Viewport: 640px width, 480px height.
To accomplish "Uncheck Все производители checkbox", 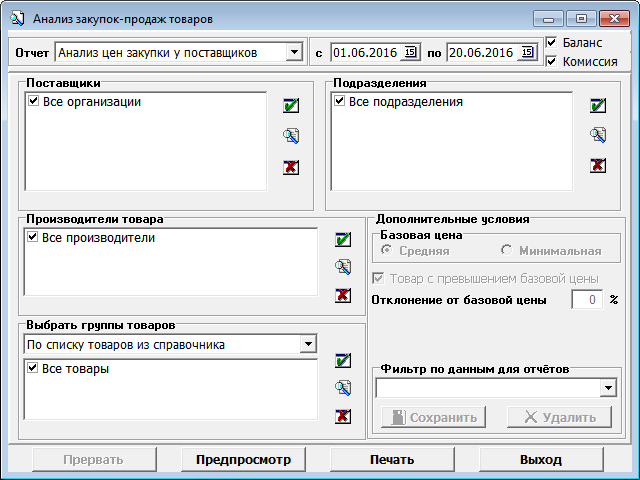I will (x=35, y=238).
